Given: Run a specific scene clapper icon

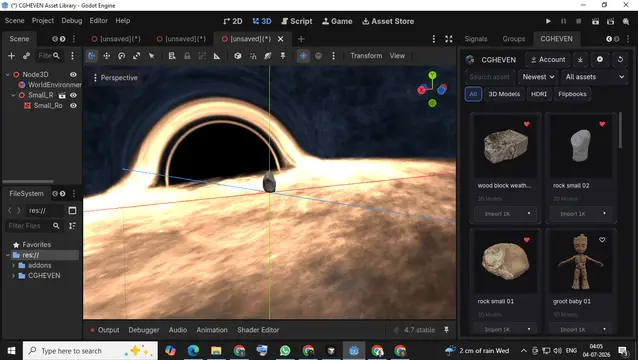Looking at the screenshot, I should point(610,21).
